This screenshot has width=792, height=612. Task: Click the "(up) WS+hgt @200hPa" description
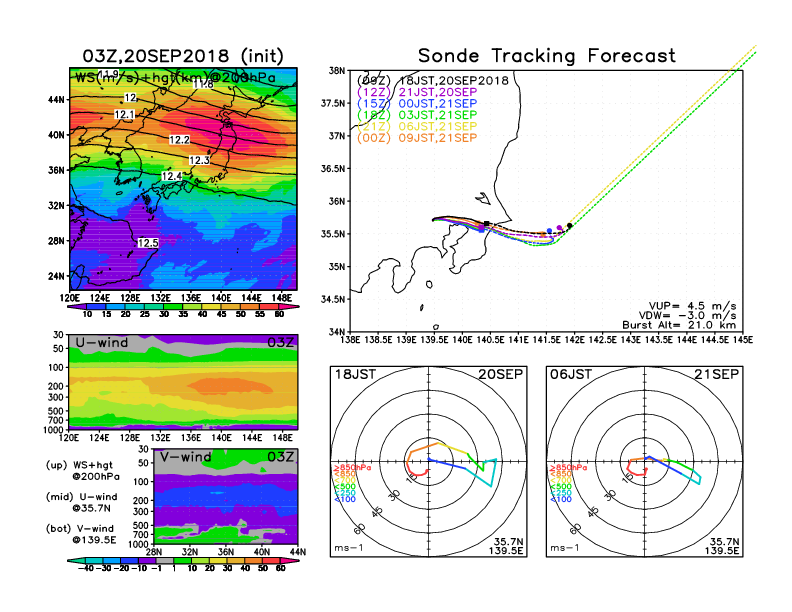coord(83,471)
